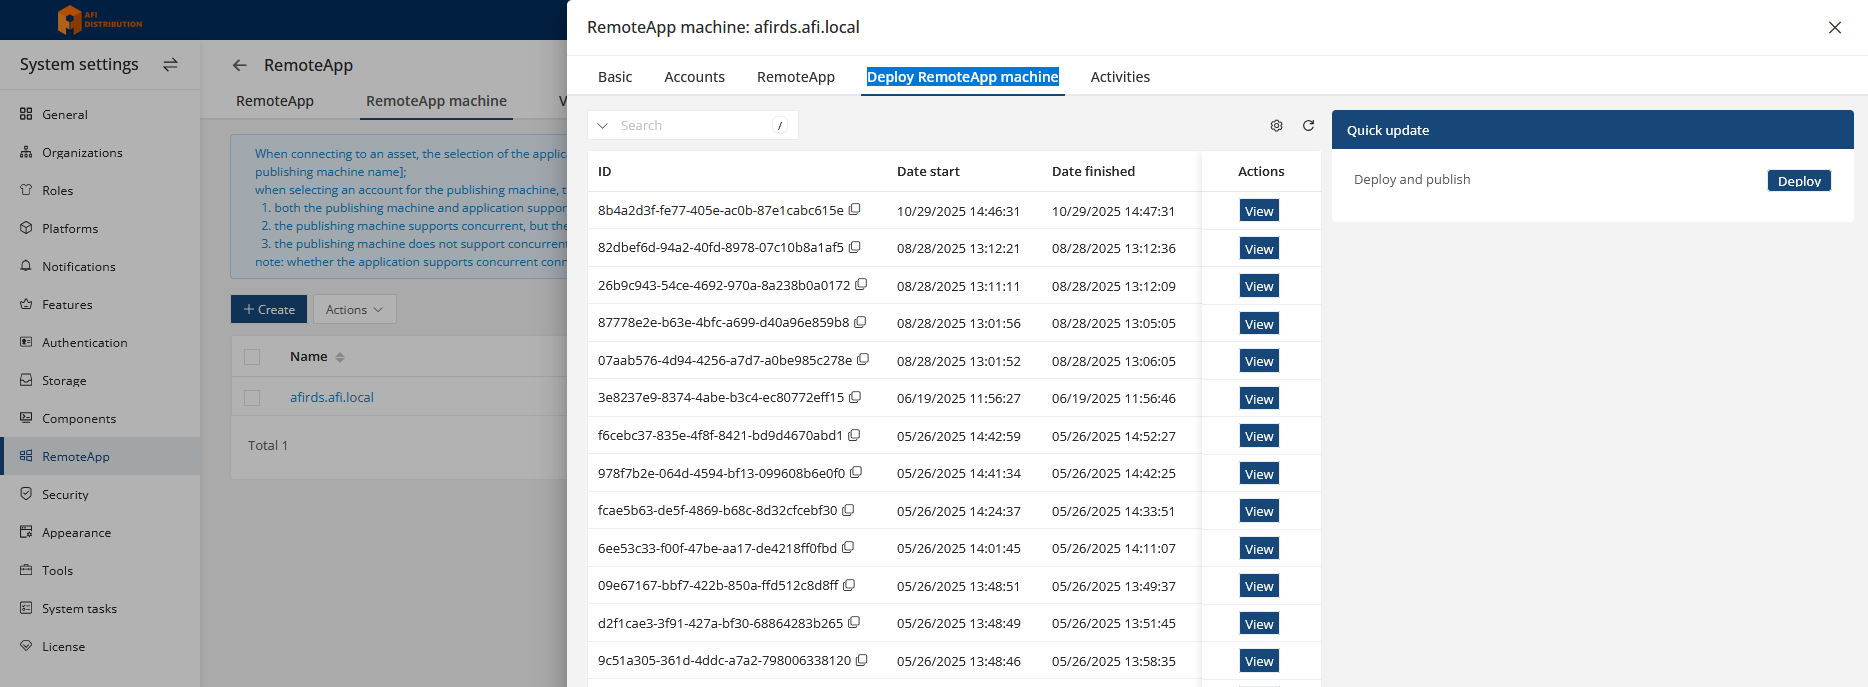Open the Activities tab
The height and width of the screenshot is (687, 1868).
coord(1119,77)
